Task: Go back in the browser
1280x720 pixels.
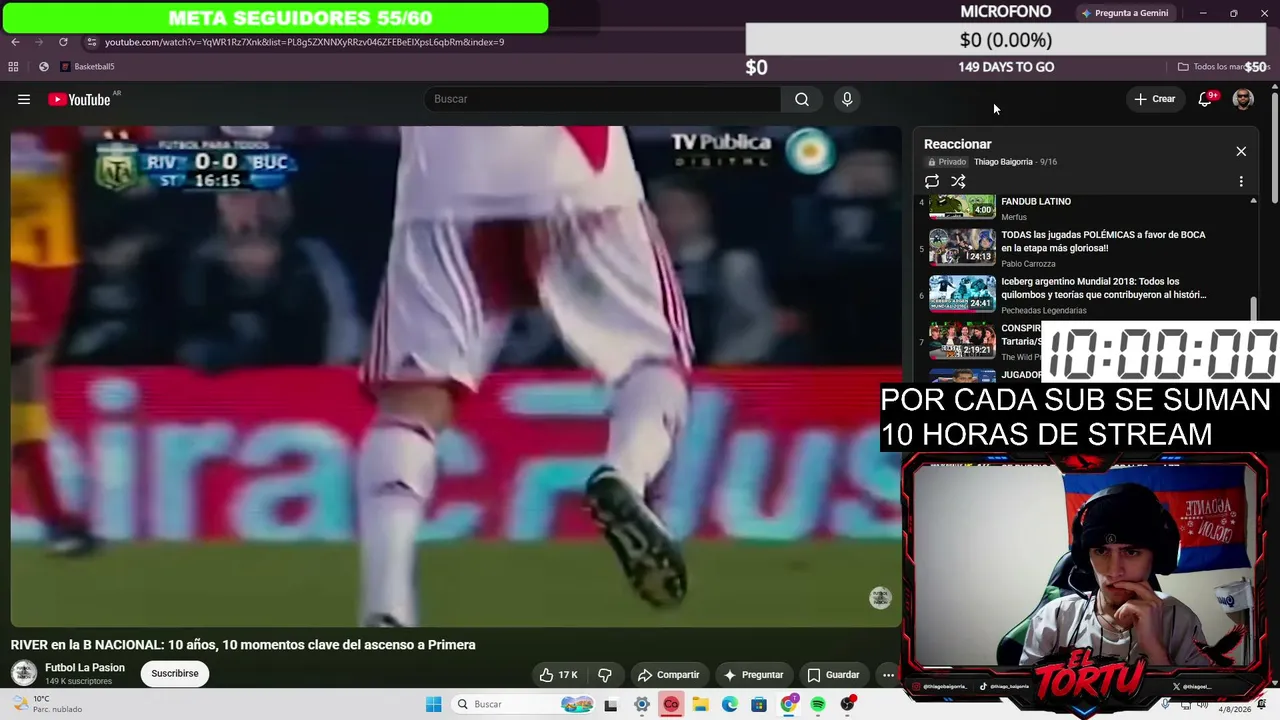Action: point(15,42)
